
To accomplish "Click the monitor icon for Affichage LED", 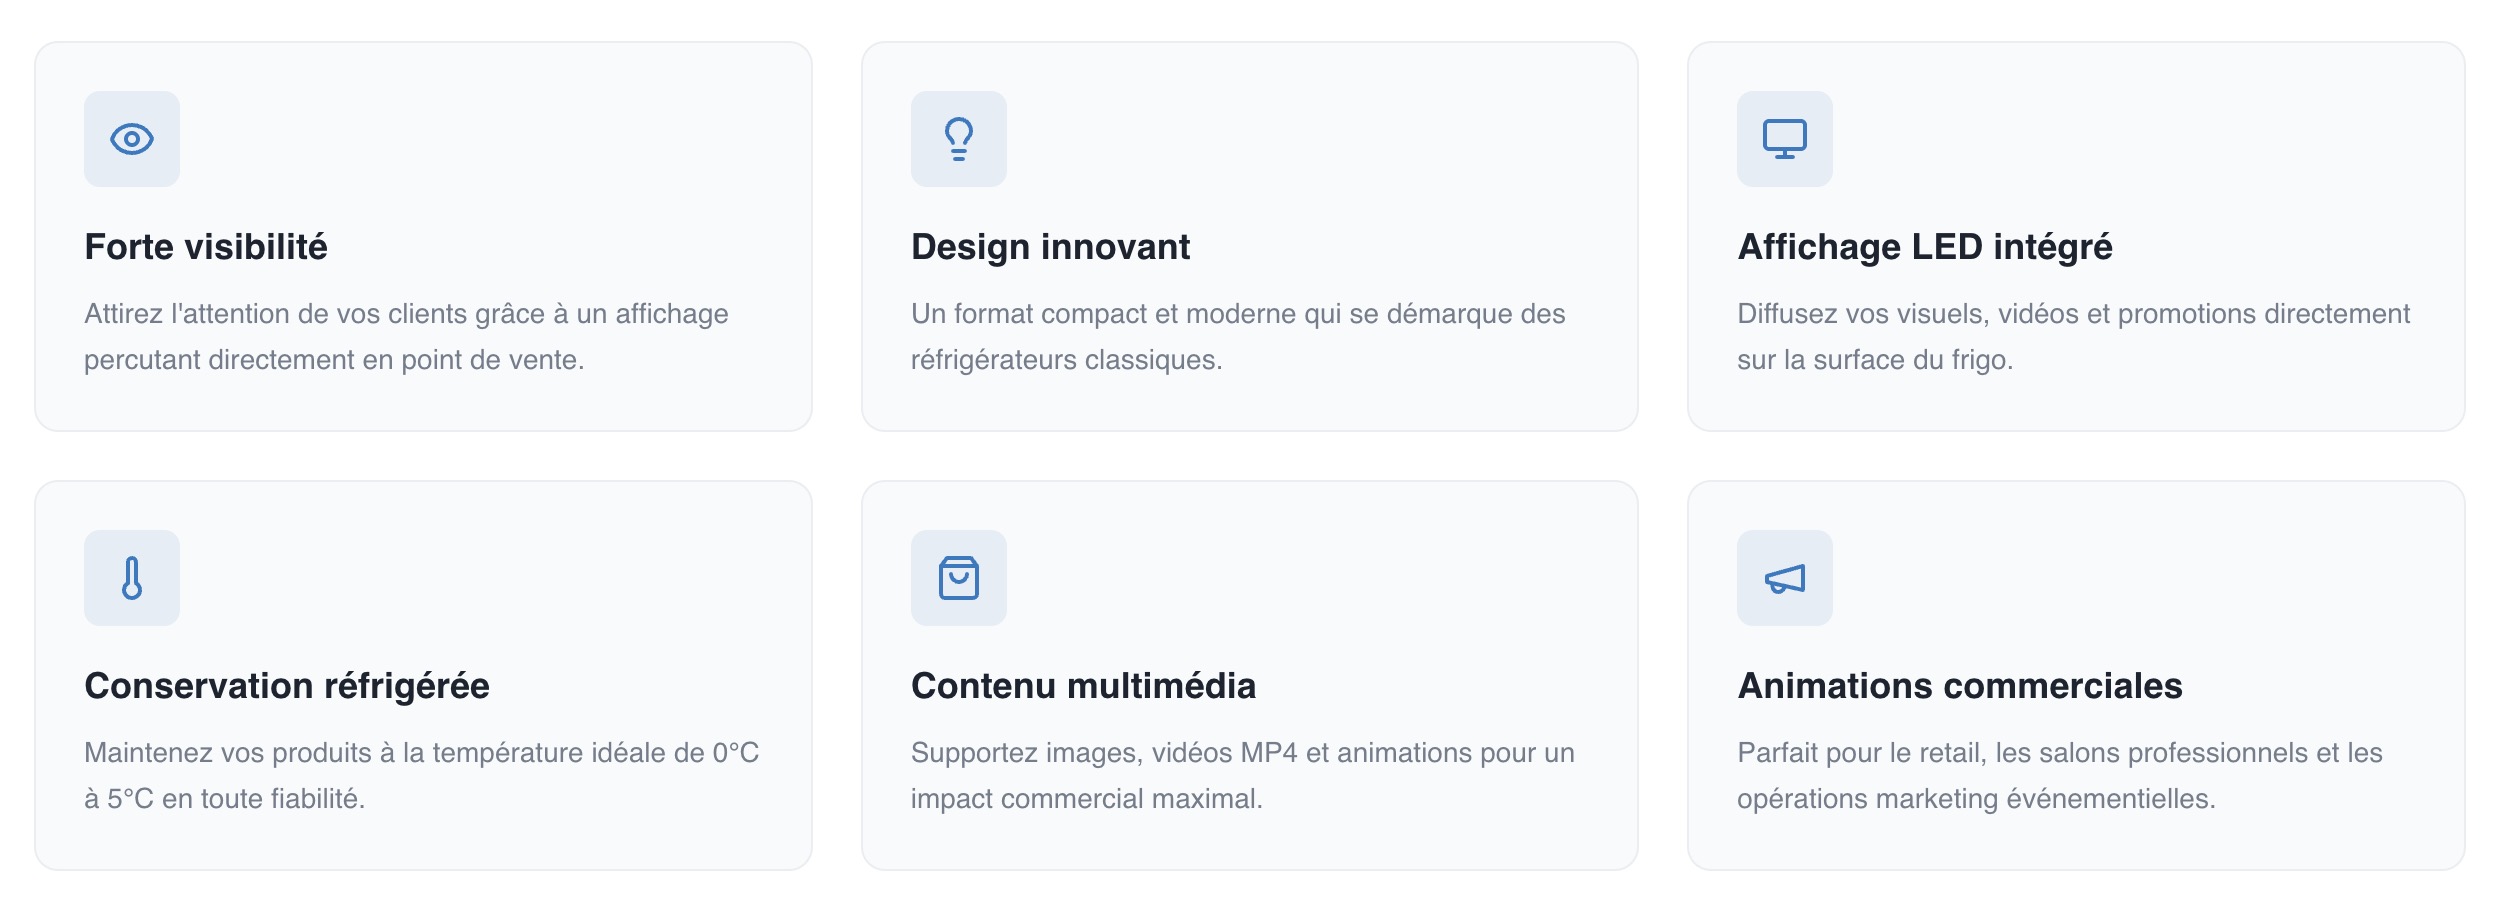I will pos(1784,139).
